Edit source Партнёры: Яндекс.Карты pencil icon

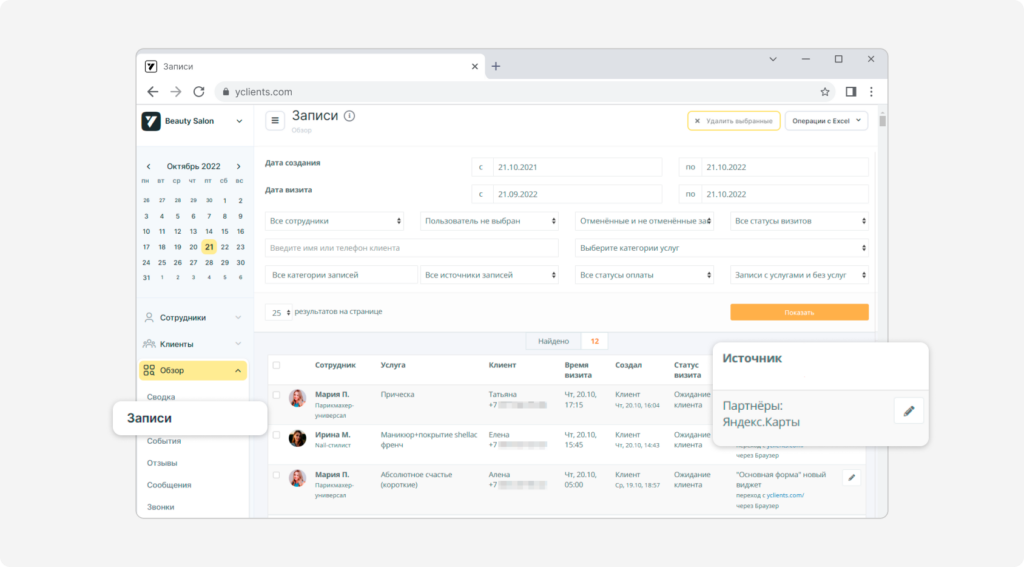[x=908, y=411]
